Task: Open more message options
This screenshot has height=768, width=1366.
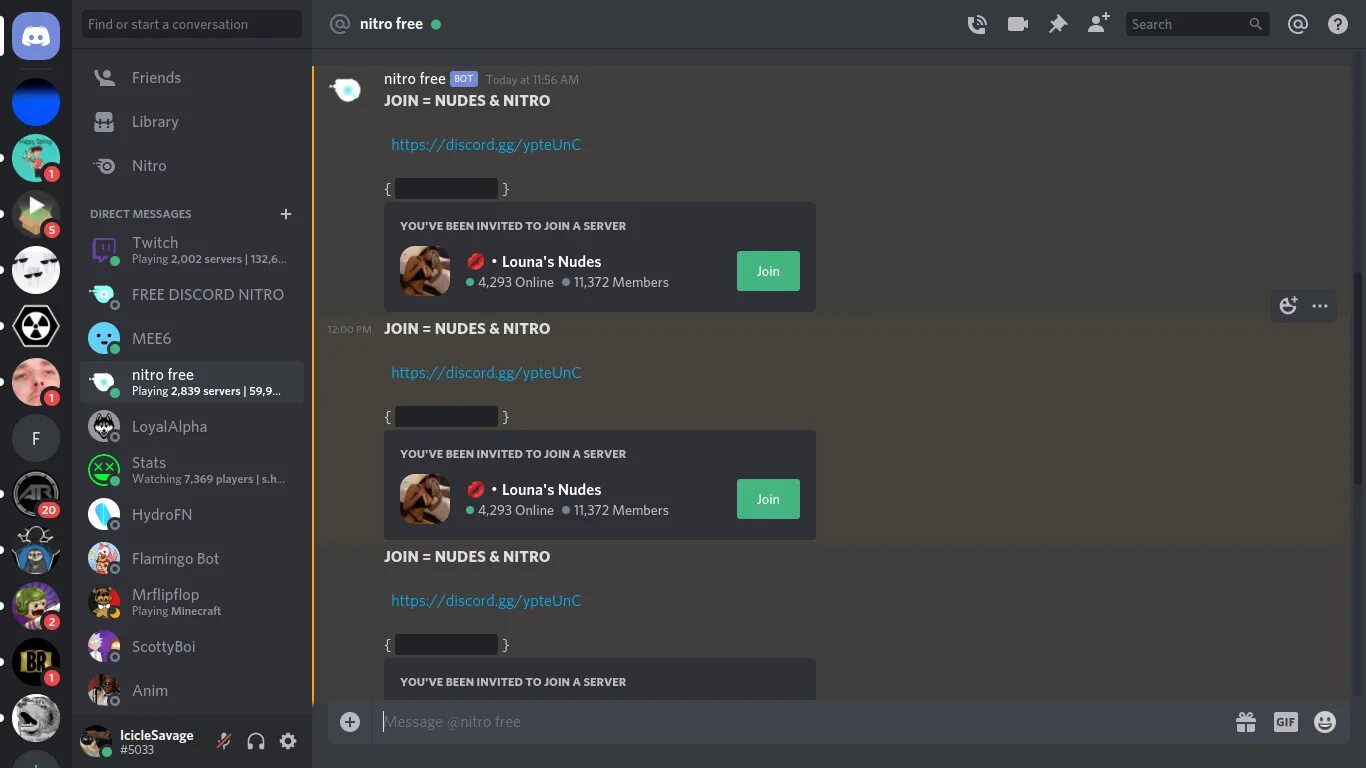Action: click(1320, 306)
